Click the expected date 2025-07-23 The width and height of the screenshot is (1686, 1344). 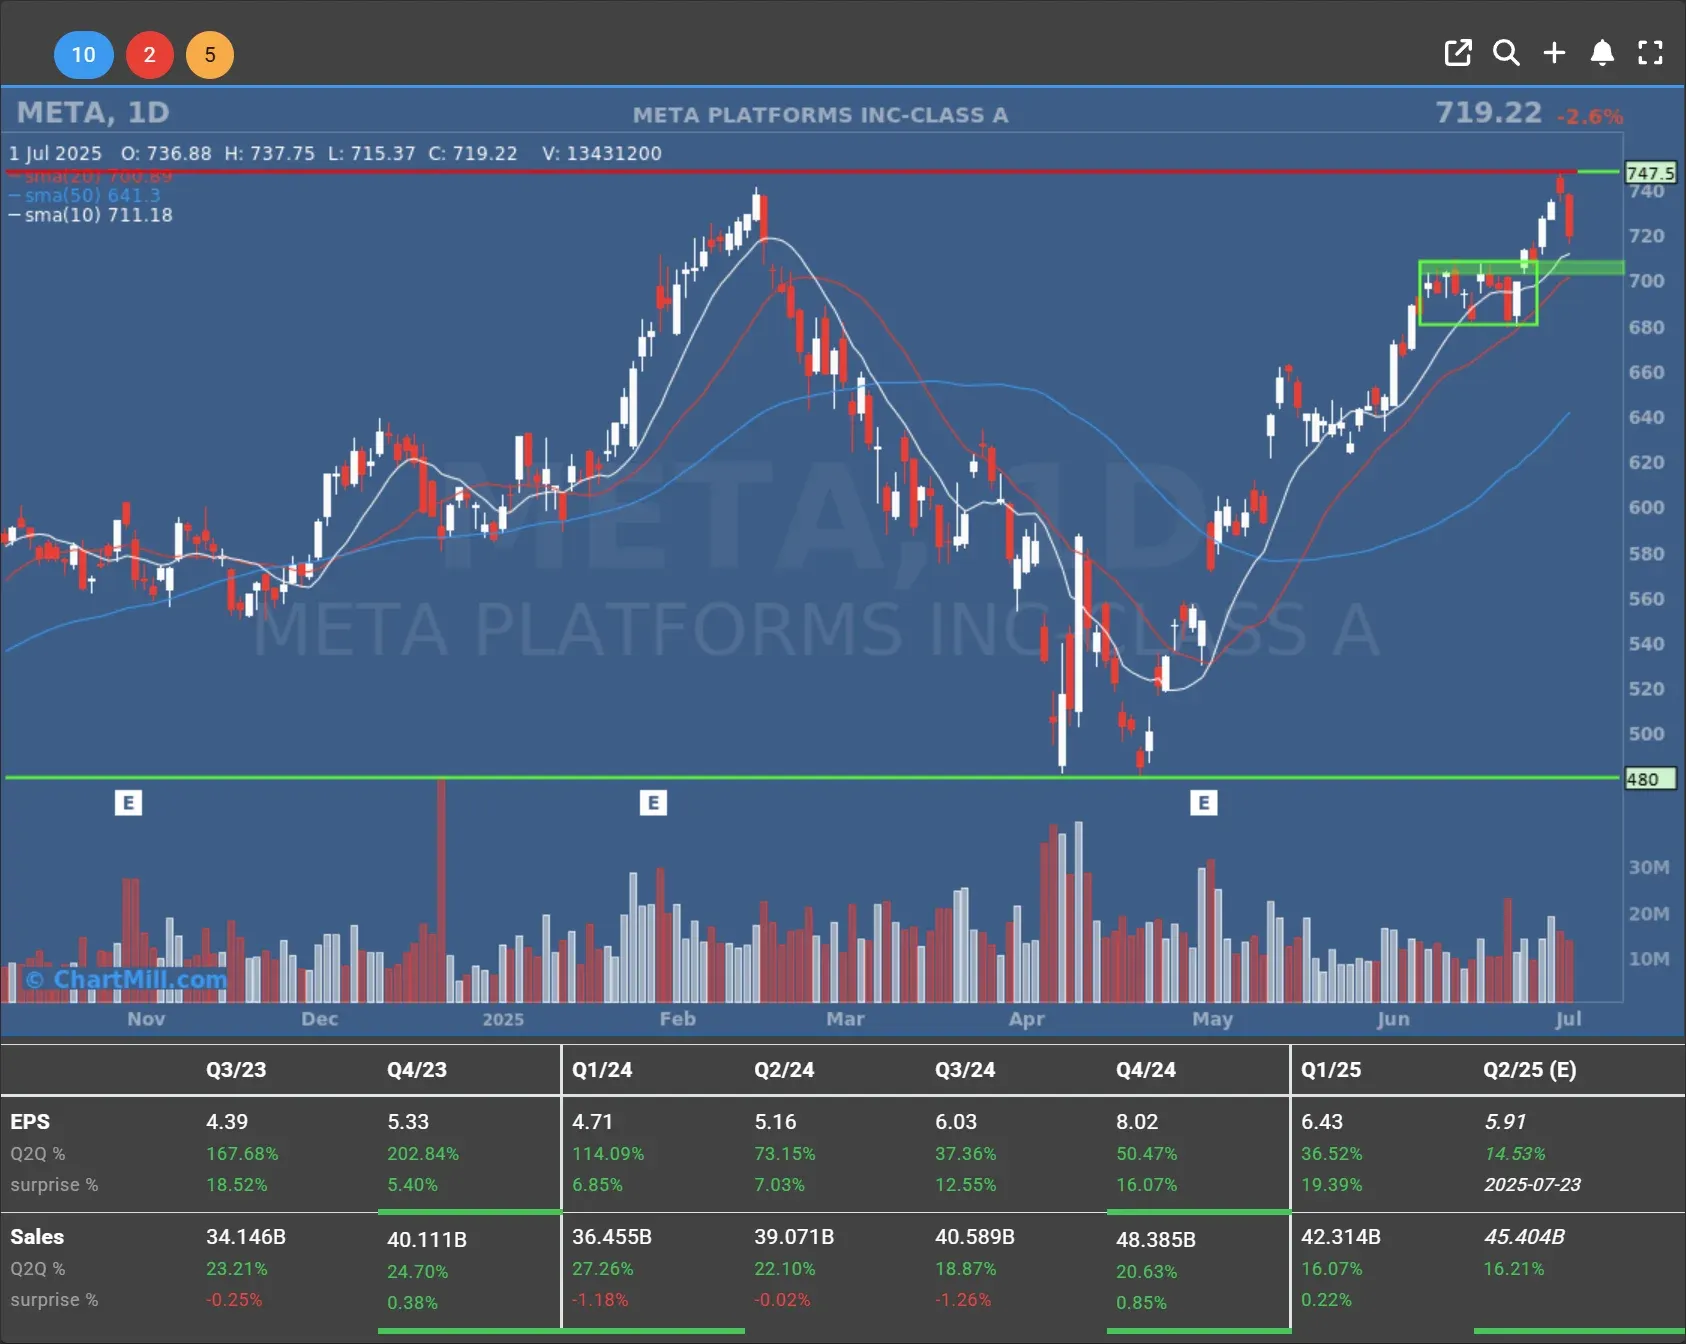pos(1532,1184)
